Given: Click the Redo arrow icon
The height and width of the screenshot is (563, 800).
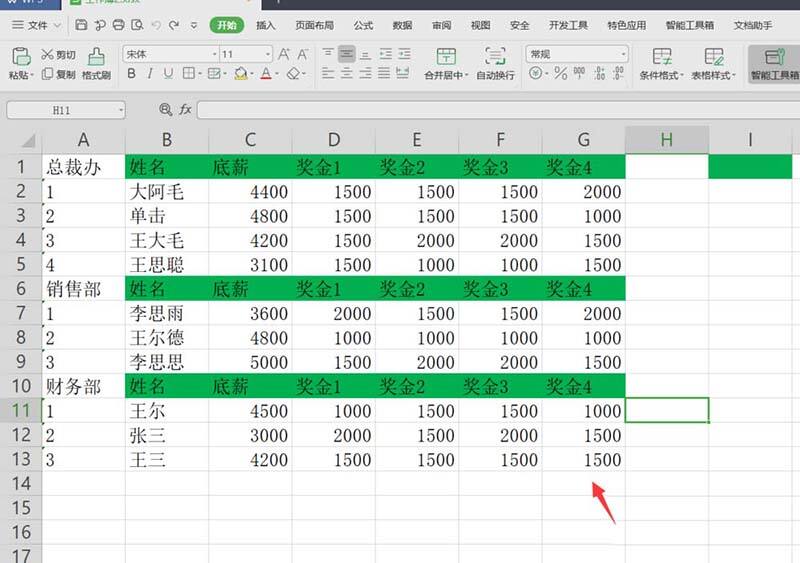Looking at the screenshot, I should coord(175,25).
